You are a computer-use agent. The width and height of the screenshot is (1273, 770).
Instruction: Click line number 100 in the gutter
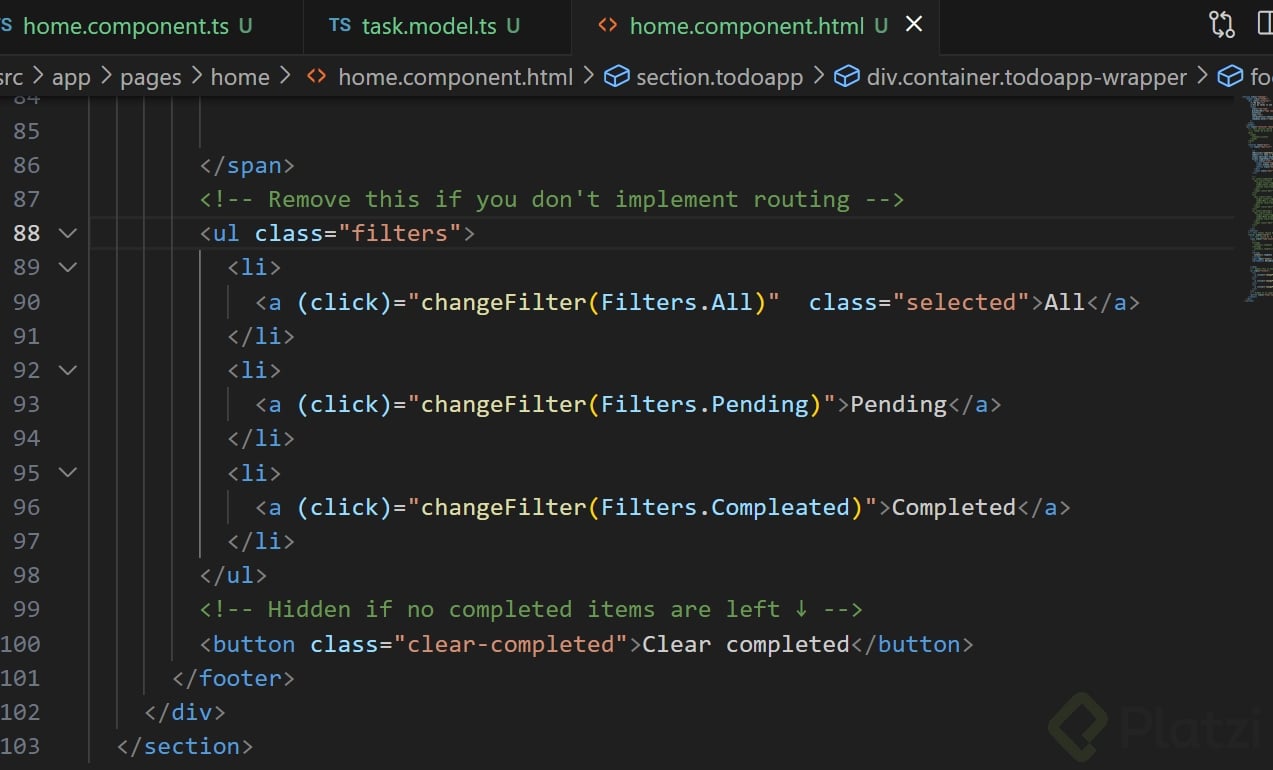pyautogui.click(x=22, y=644)
